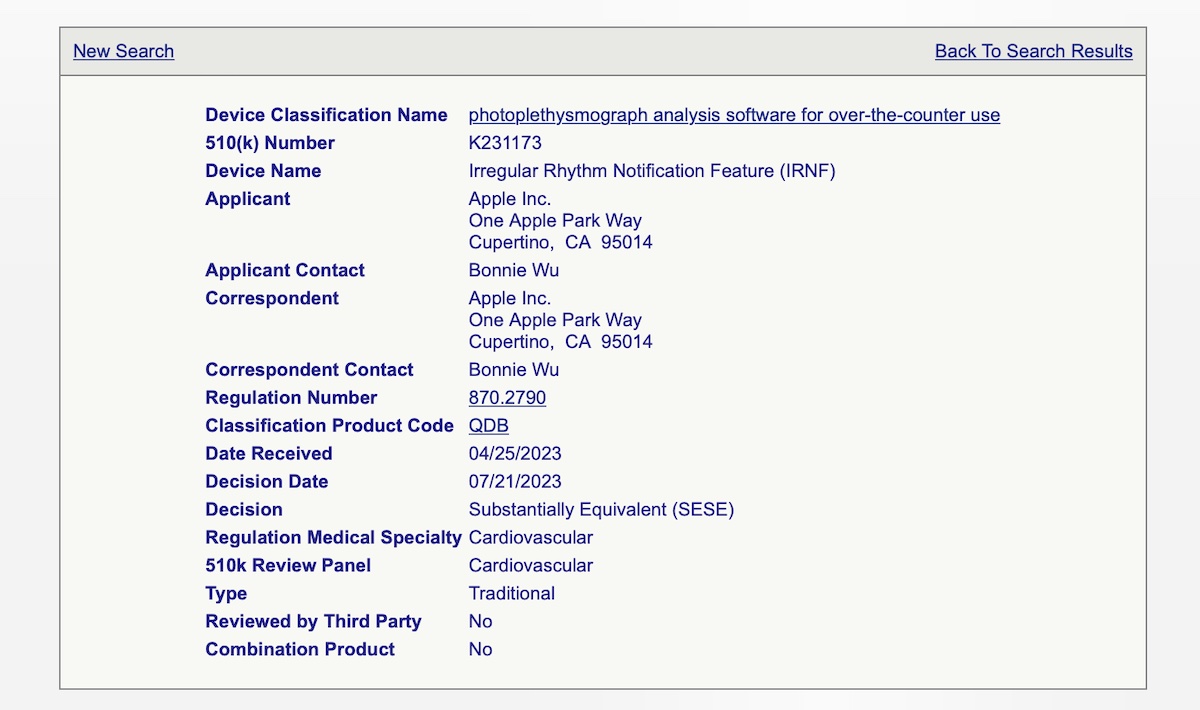Click the Combination Product label
Image resolution: width=1200 pixels, height=710 pixels.
coord(300,650)
